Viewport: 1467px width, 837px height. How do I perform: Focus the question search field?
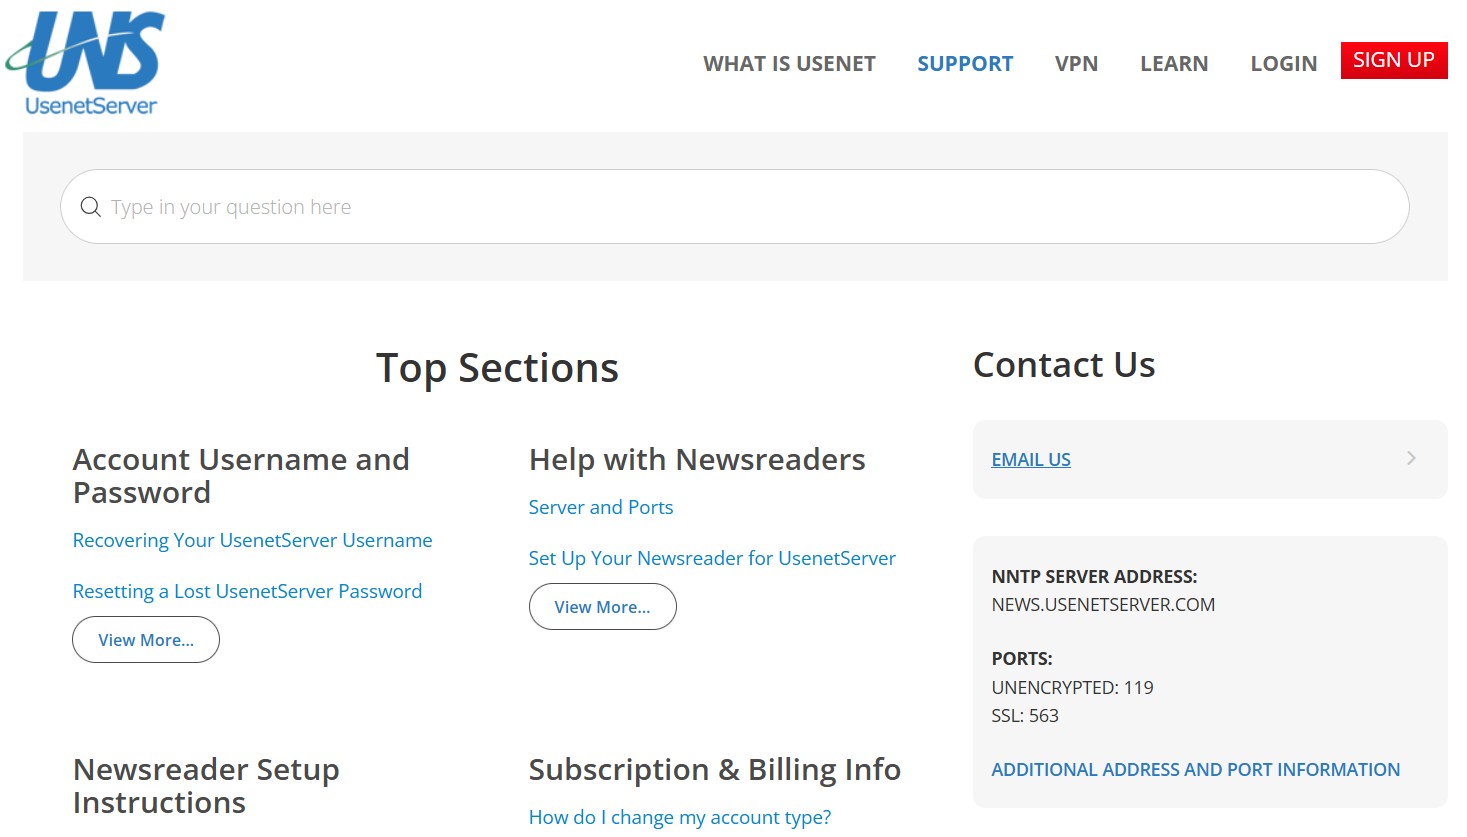(x=735, y=207)
